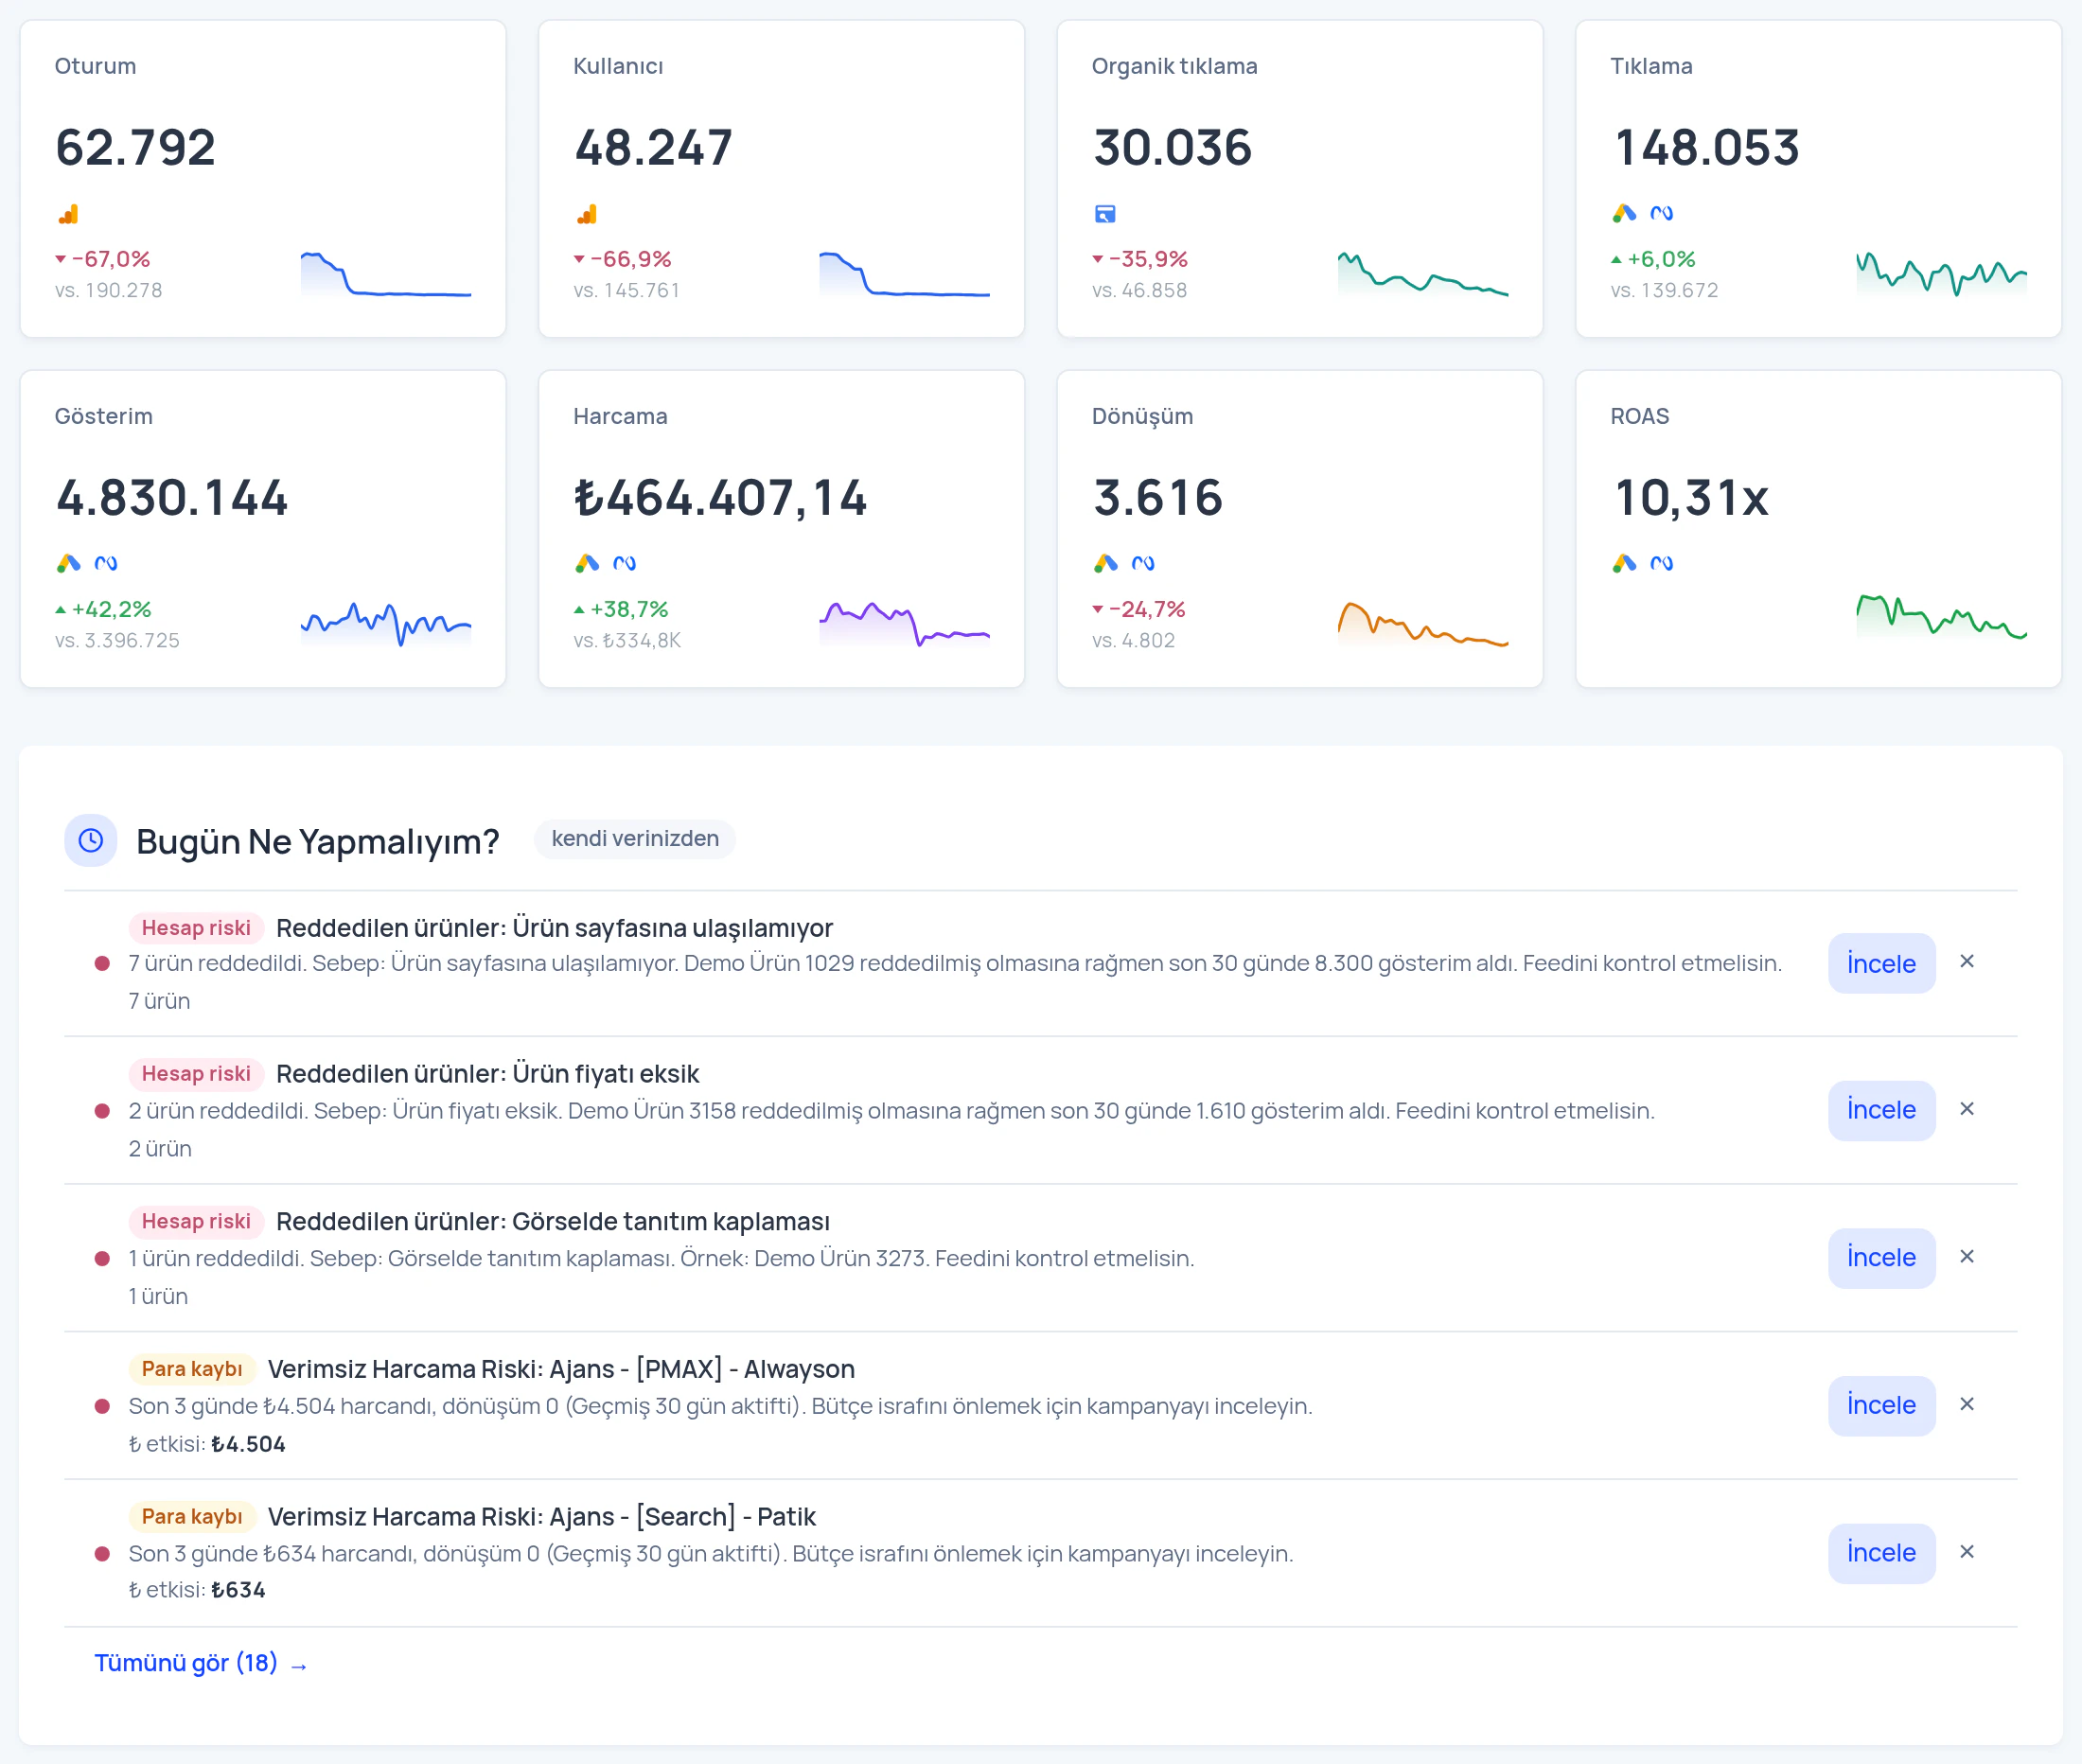This screenshot has height=1764, width=2082.
Task: Click the Google Ads icon in Tıklama card
Action: click(1624, 213)
